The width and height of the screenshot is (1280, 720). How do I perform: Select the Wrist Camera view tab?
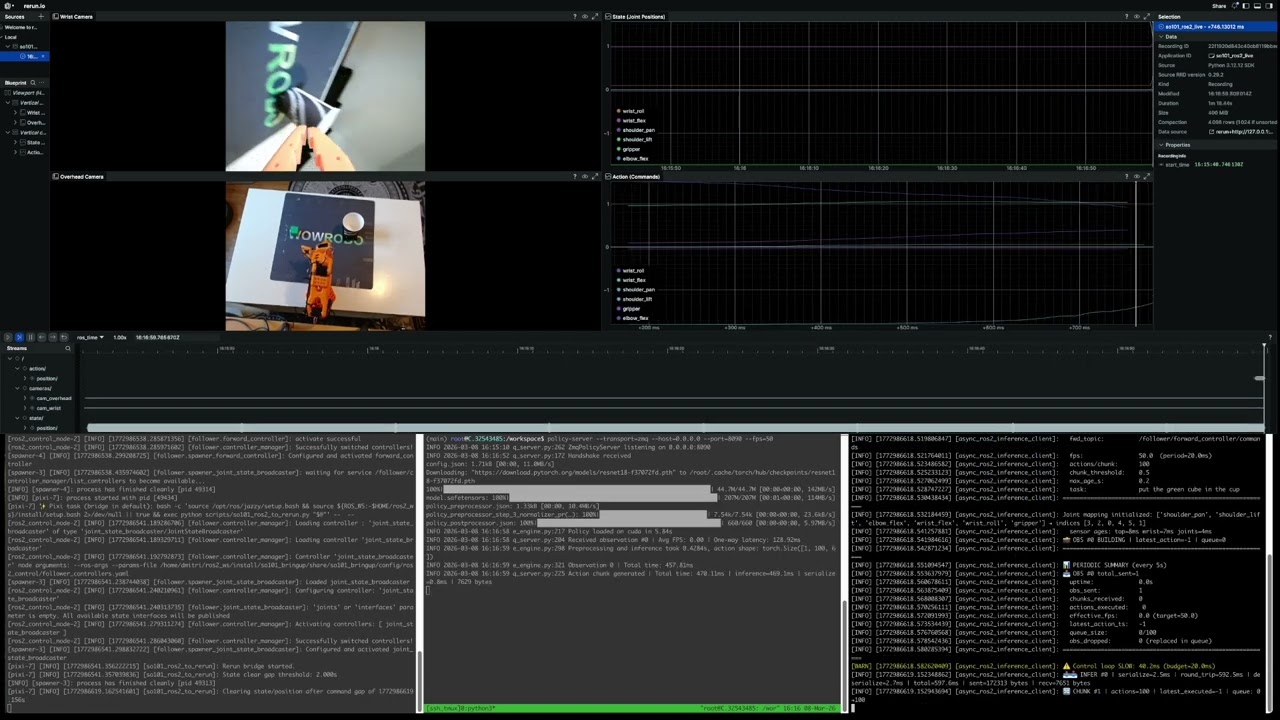[x=73, y=16]
